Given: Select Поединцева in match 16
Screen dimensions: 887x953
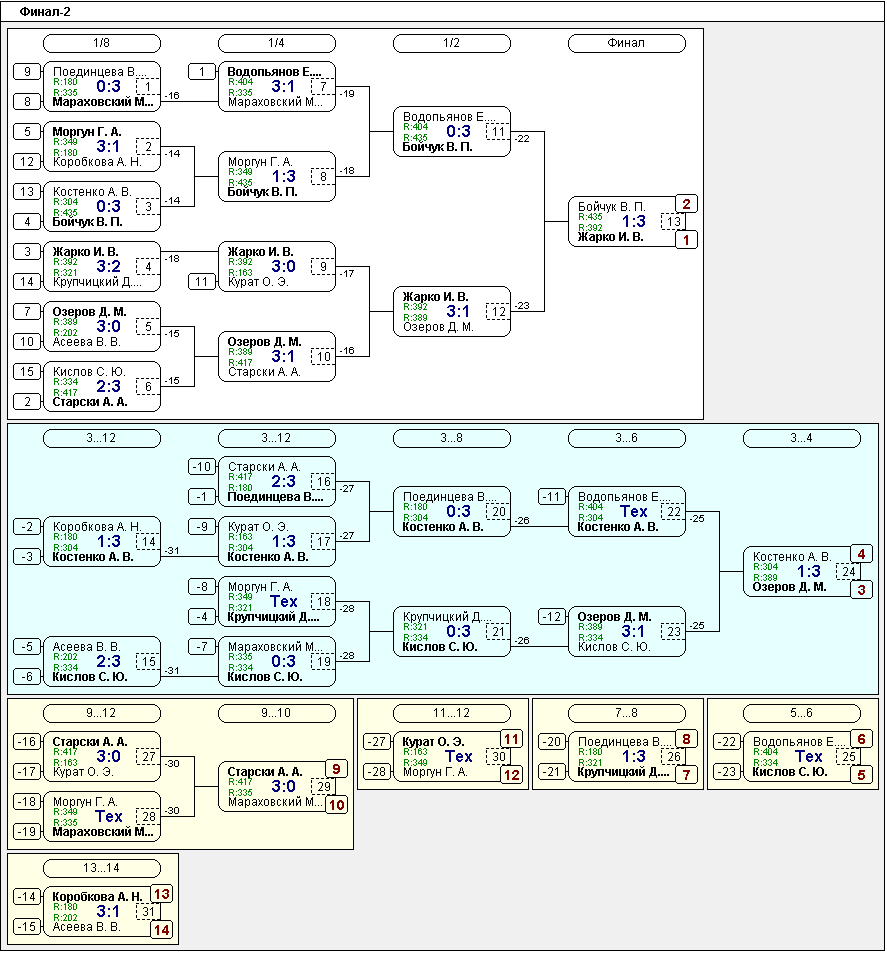Looking at the screenshot, I should pos(275,497).
